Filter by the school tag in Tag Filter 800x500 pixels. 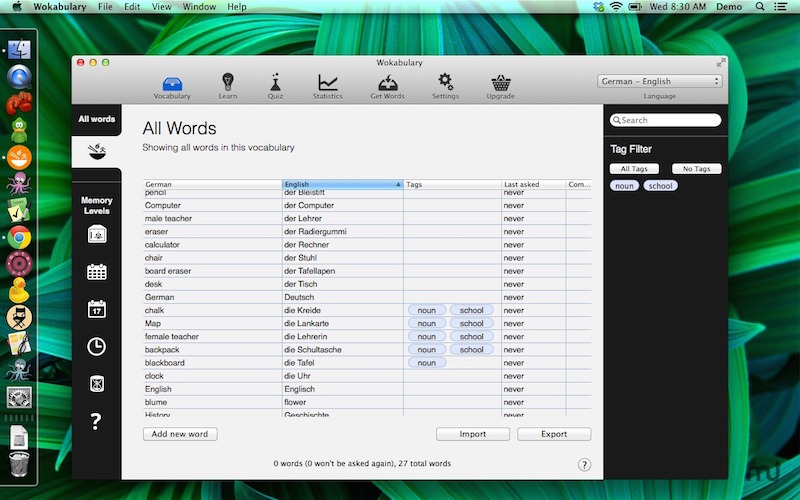point(660,186)
